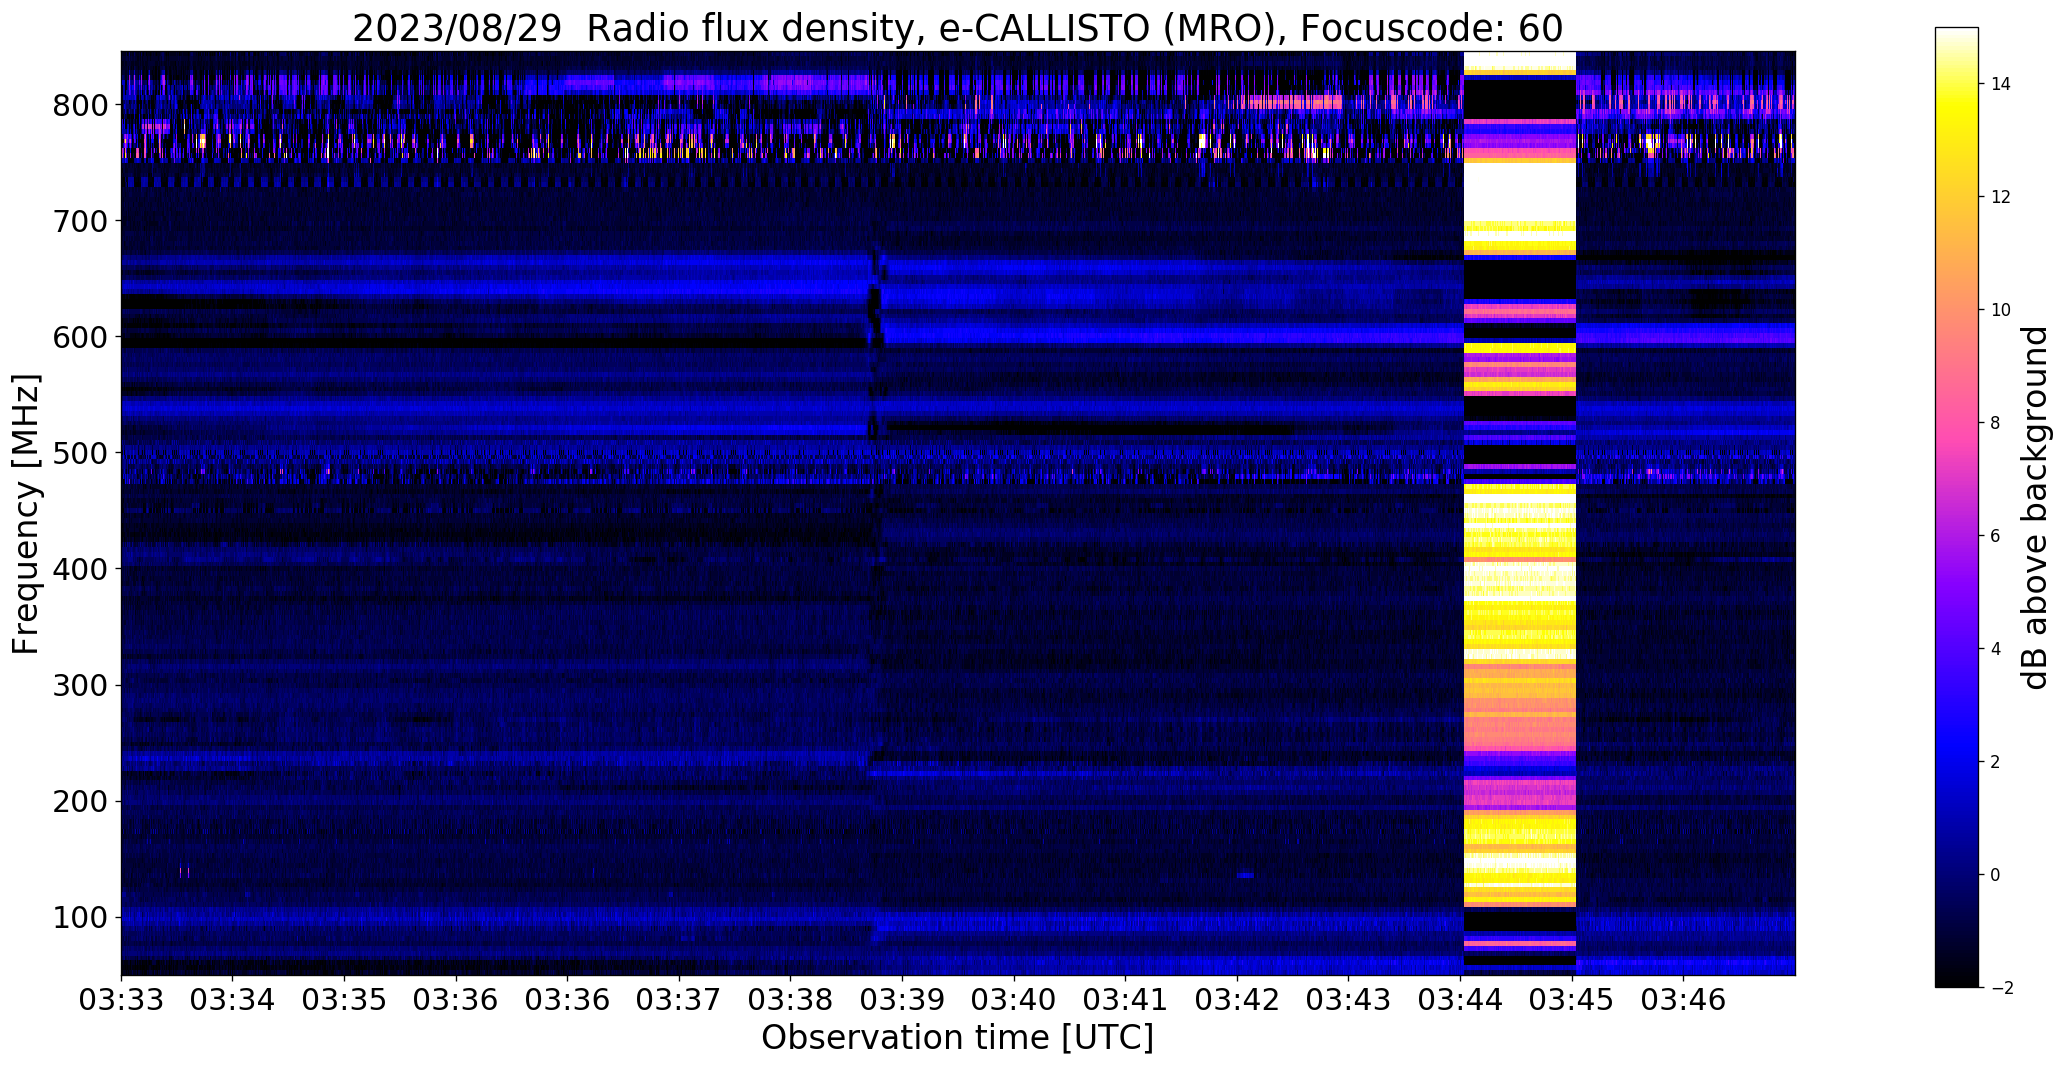Click the bright white burst band near 03:44
2066x1067 pixels.
tap(1520, 513)
